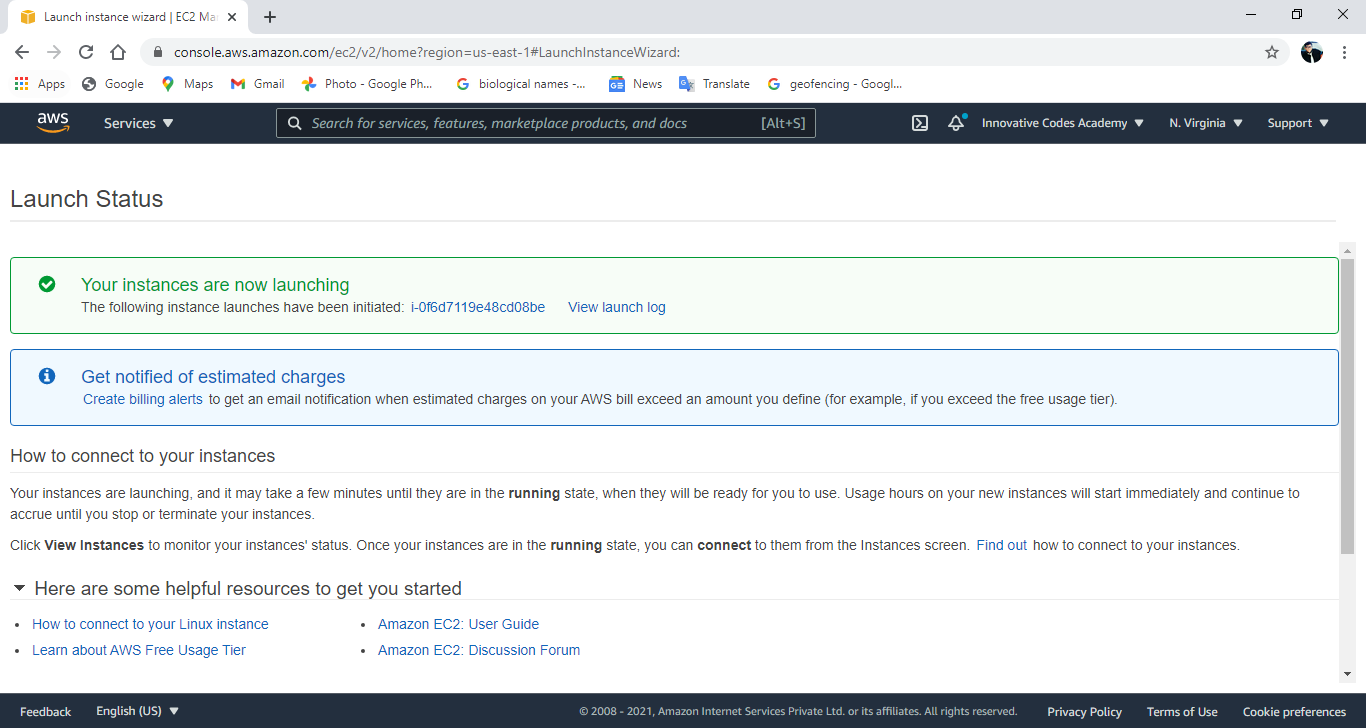Reload the page with the refresh icon

pyautogui.click(x=85, y=51)
